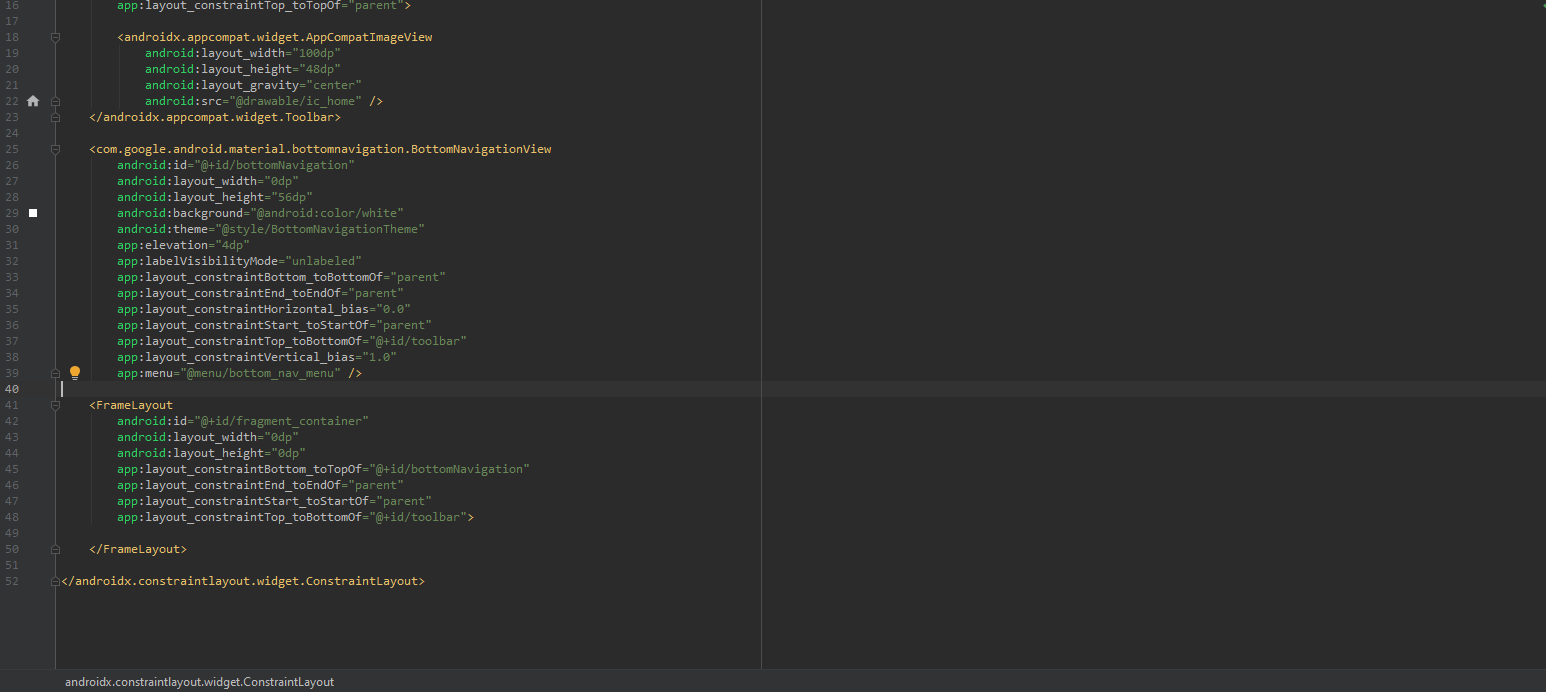Collapse the AppCompatImageView tag at line 18
The height and width of the screenshot is (692, 1546).
(55, 37)
